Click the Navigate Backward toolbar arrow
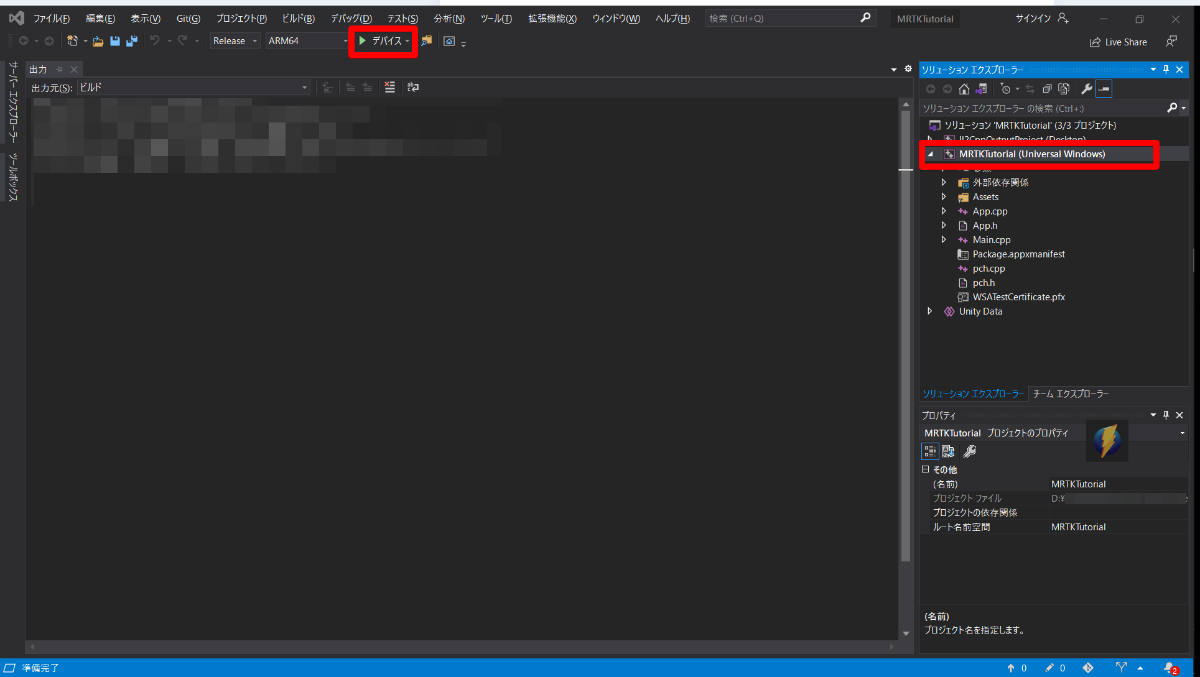This screenshot has width=1200, height=677. (23, 41)
